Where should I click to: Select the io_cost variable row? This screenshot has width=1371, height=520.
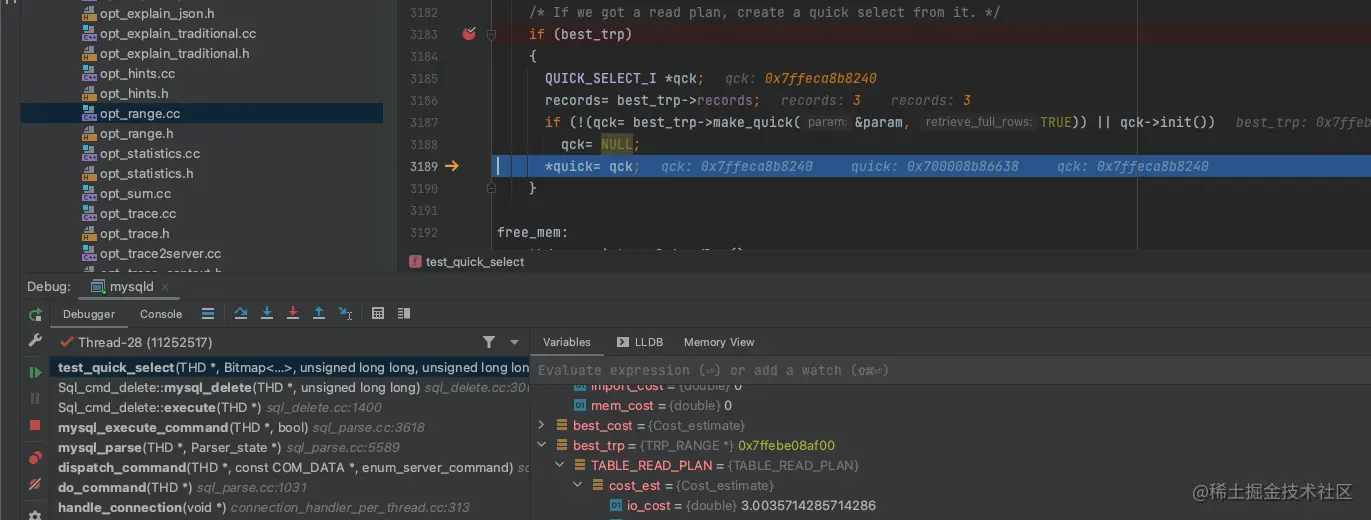[x=743, y=506]
